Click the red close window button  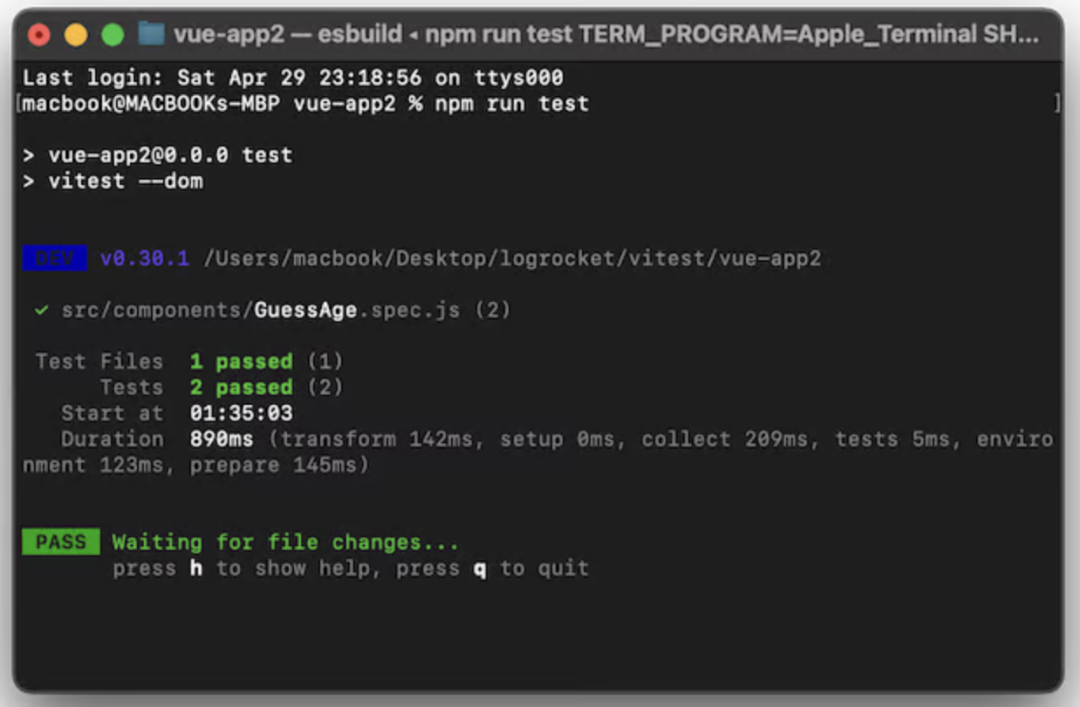[x=39, y=34]
